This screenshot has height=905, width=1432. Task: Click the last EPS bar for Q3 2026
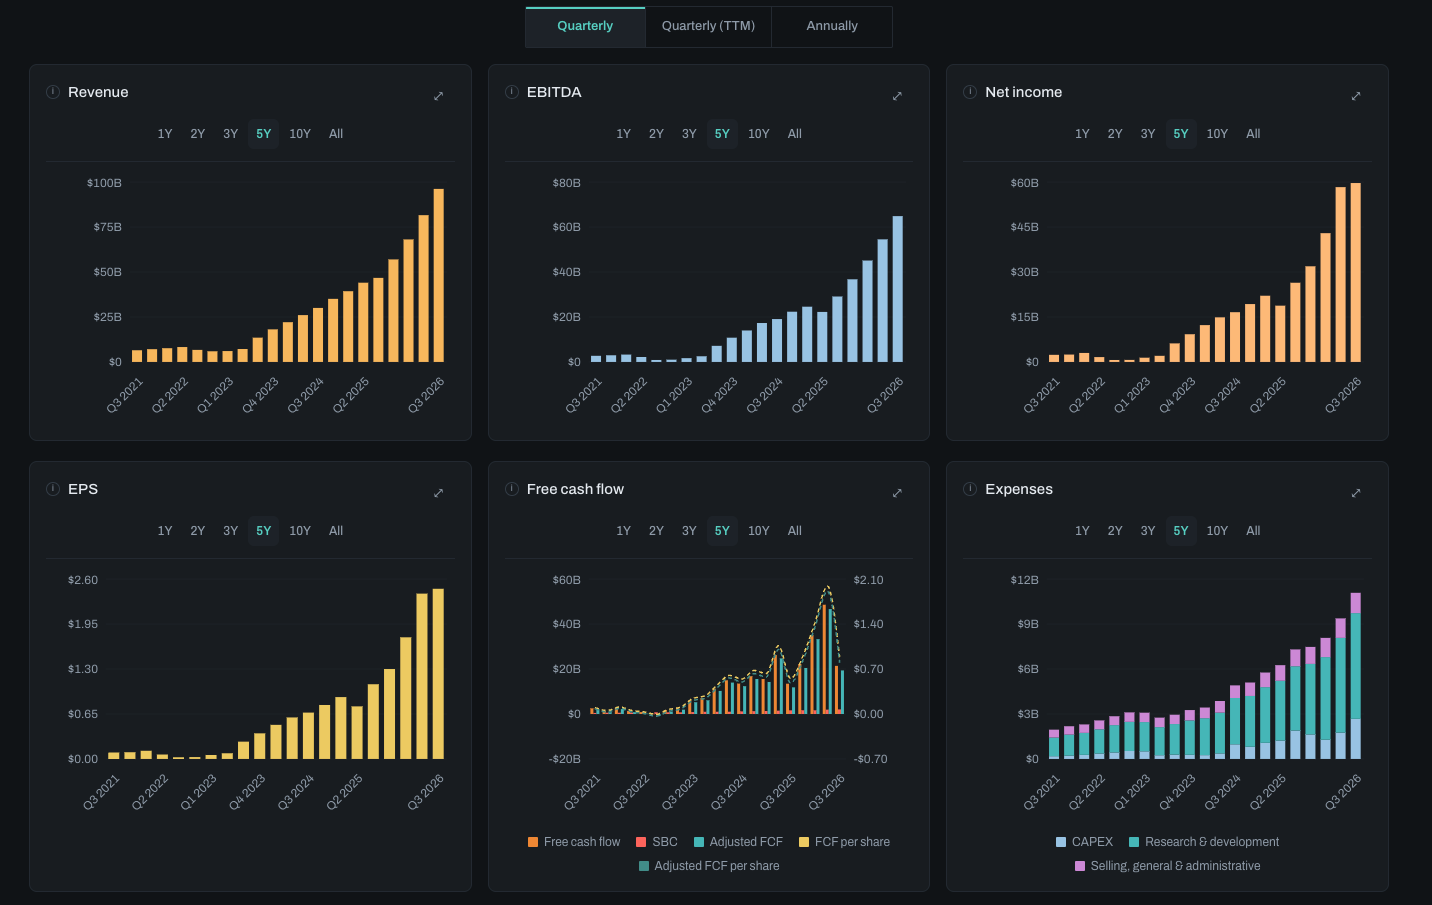[x=438, y=674]
